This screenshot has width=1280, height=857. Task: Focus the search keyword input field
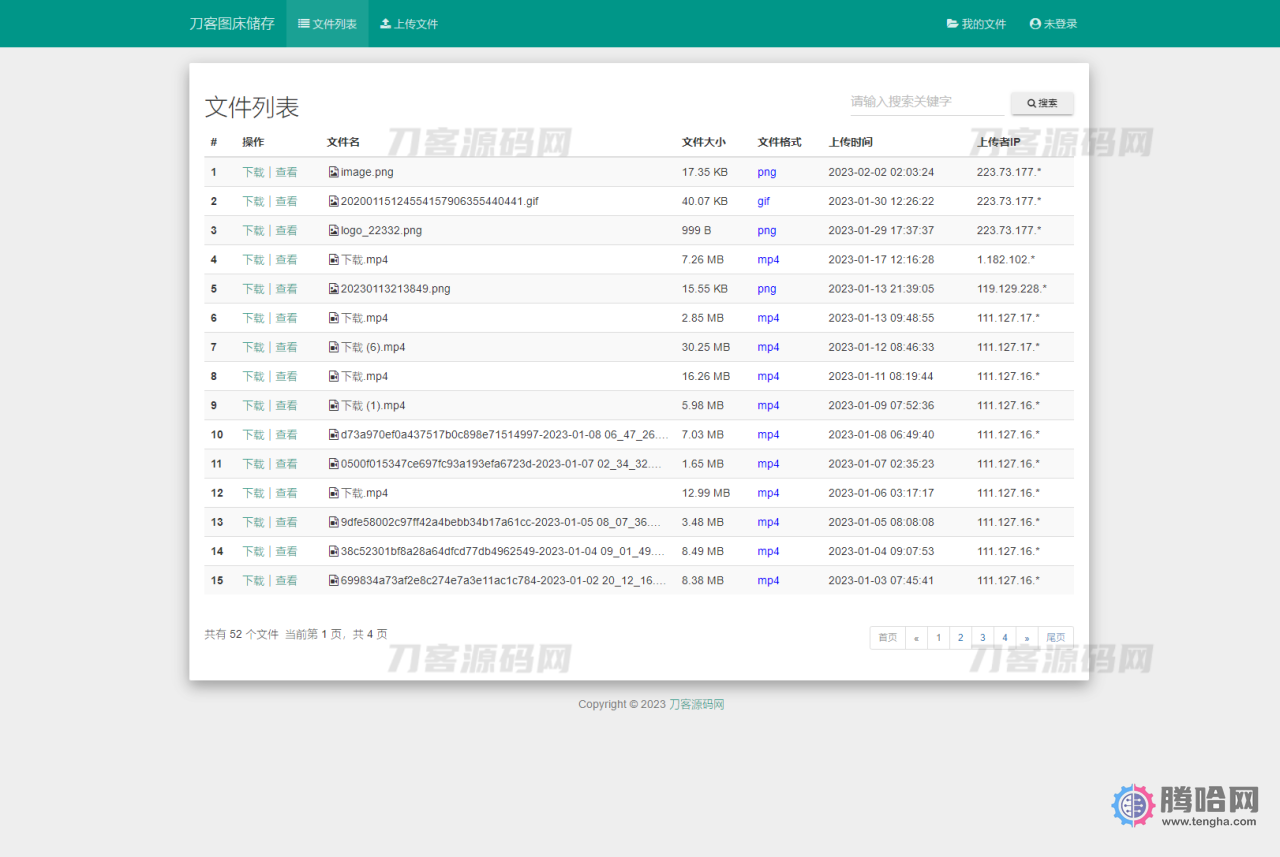[927, 102]
